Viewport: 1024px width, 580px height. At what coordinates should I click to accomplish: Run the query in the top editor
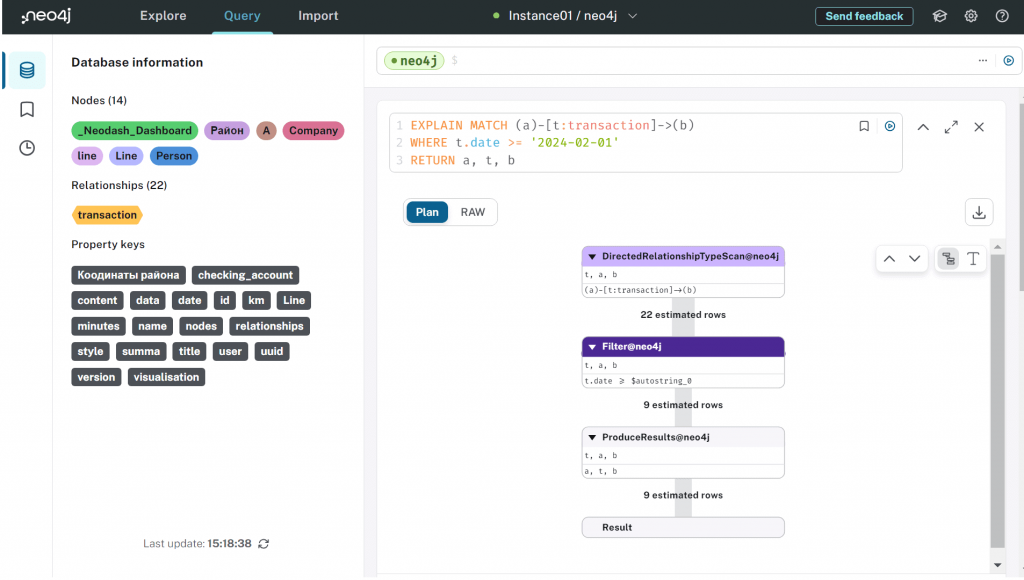click(x=1008, y=61)
